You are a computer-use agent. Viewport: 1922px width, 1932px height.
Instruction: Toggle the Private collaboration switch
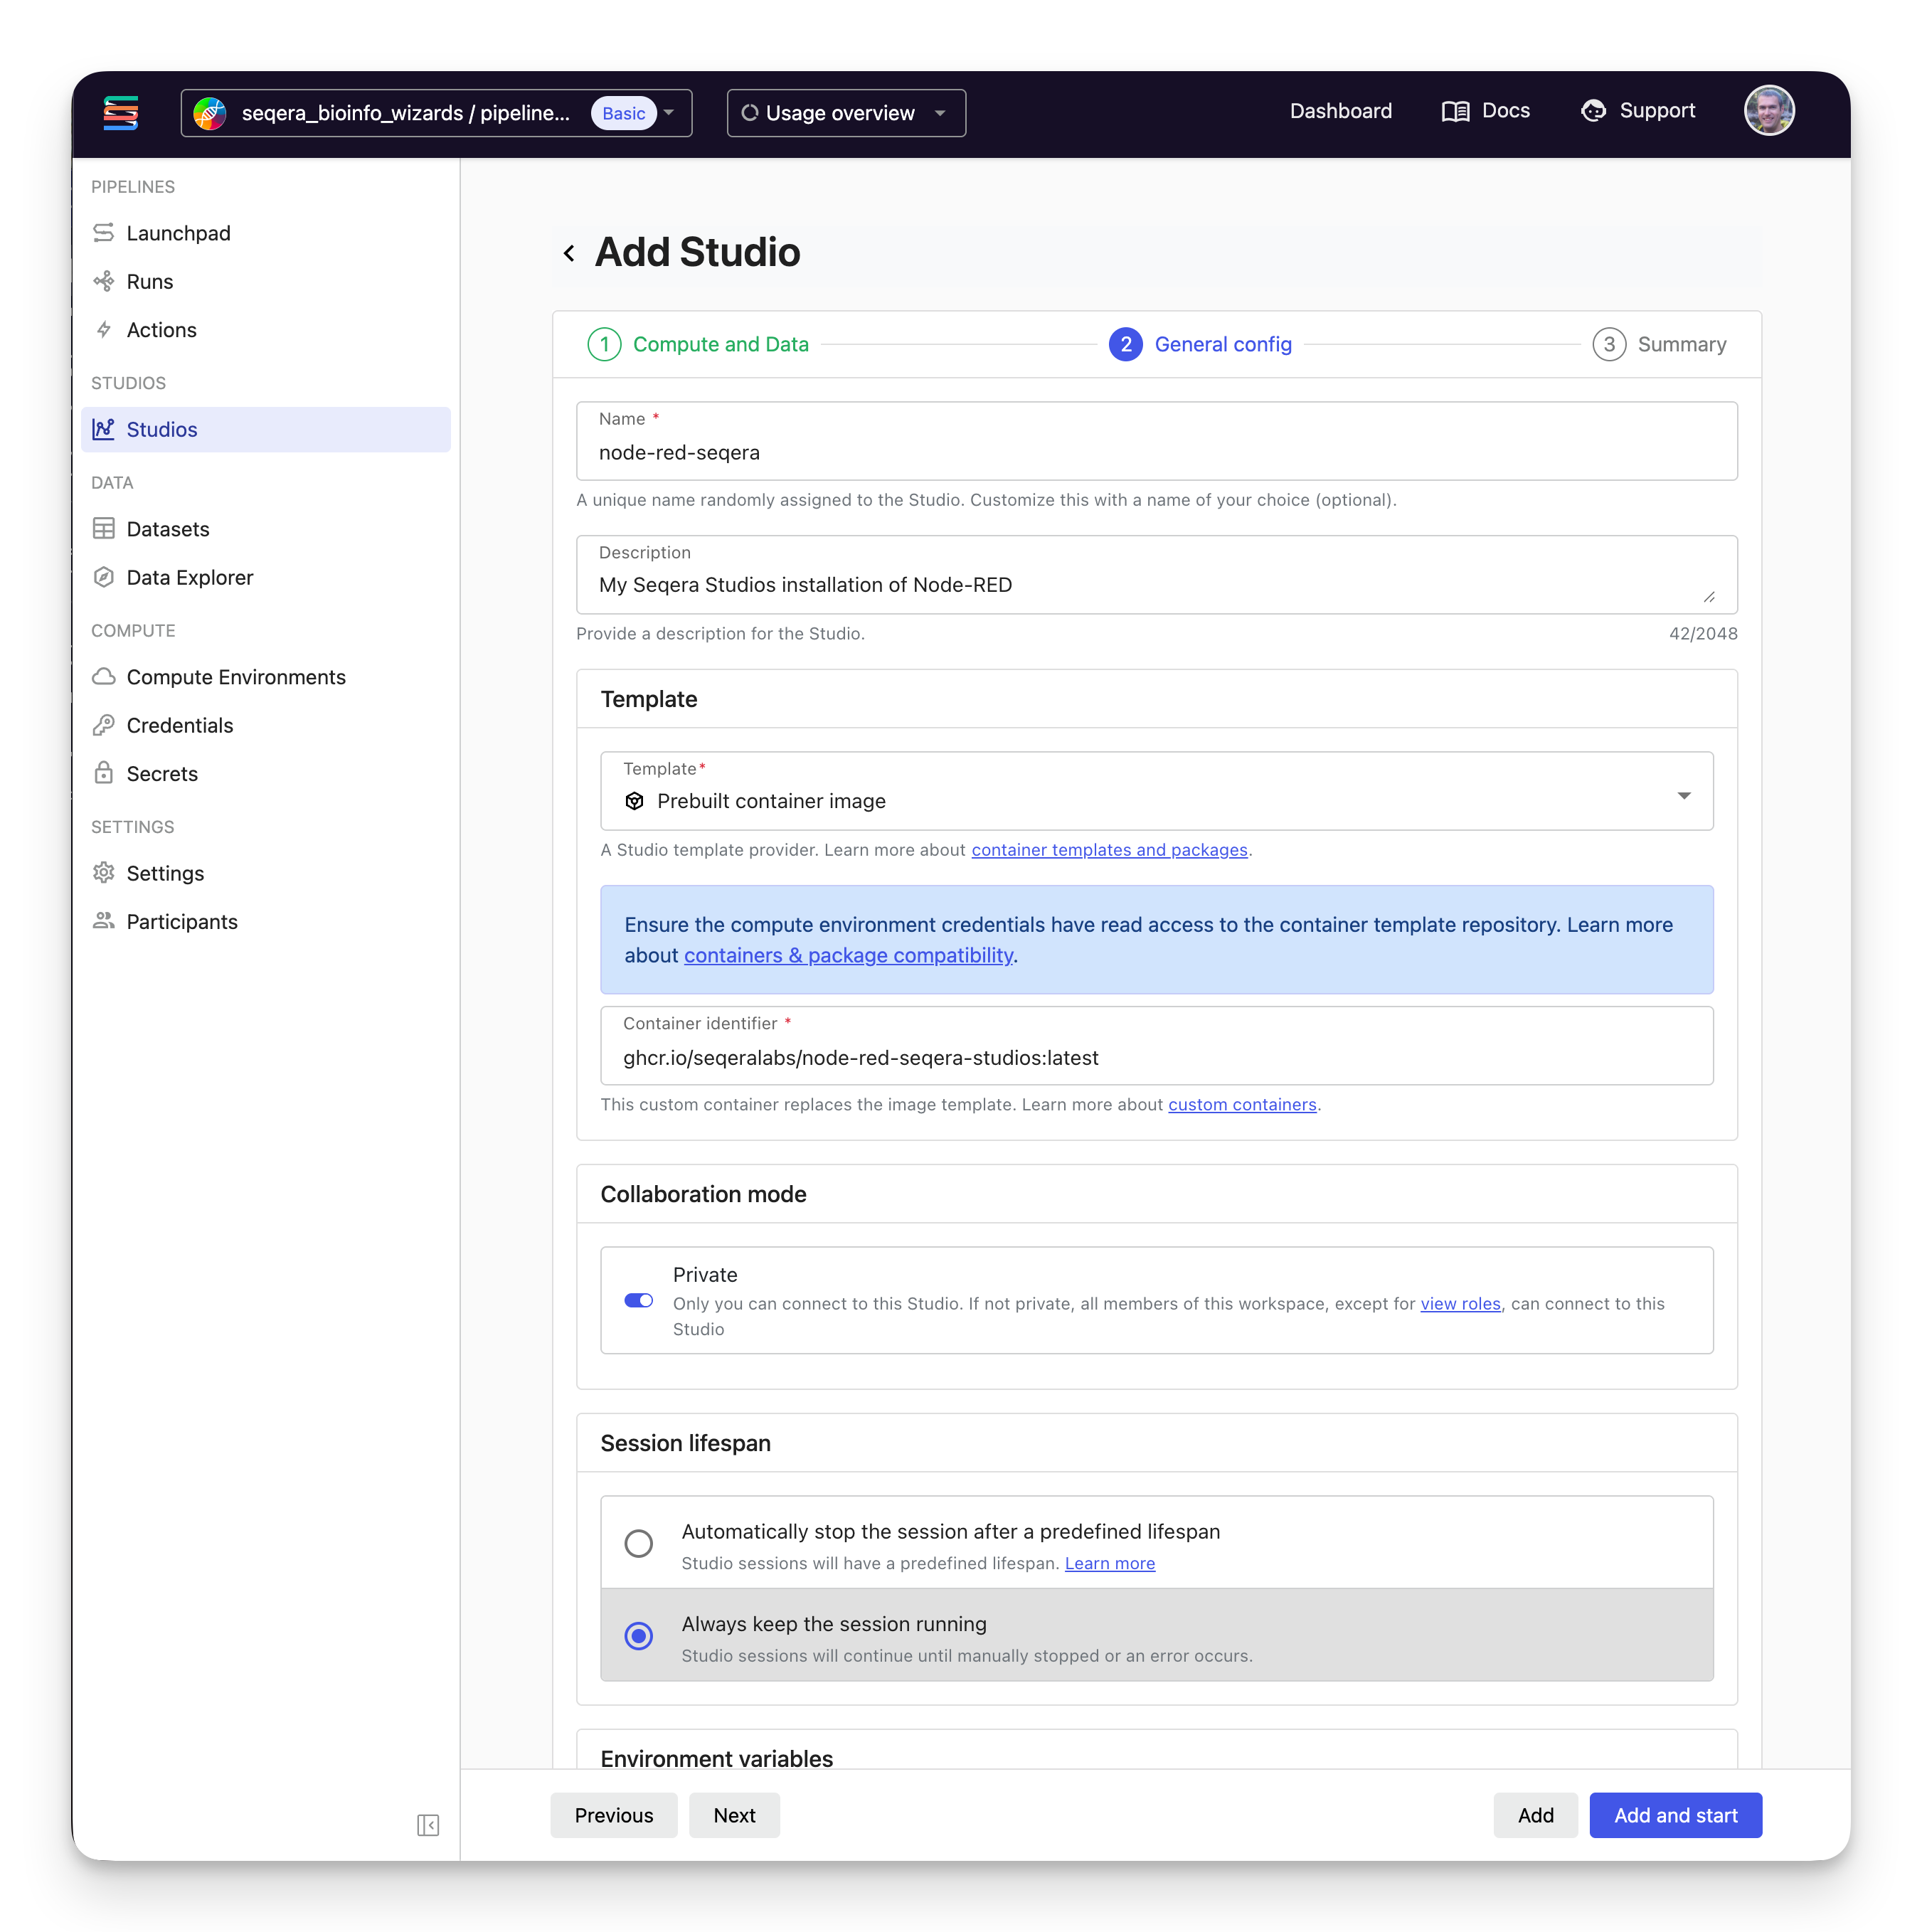(638, 1300)
